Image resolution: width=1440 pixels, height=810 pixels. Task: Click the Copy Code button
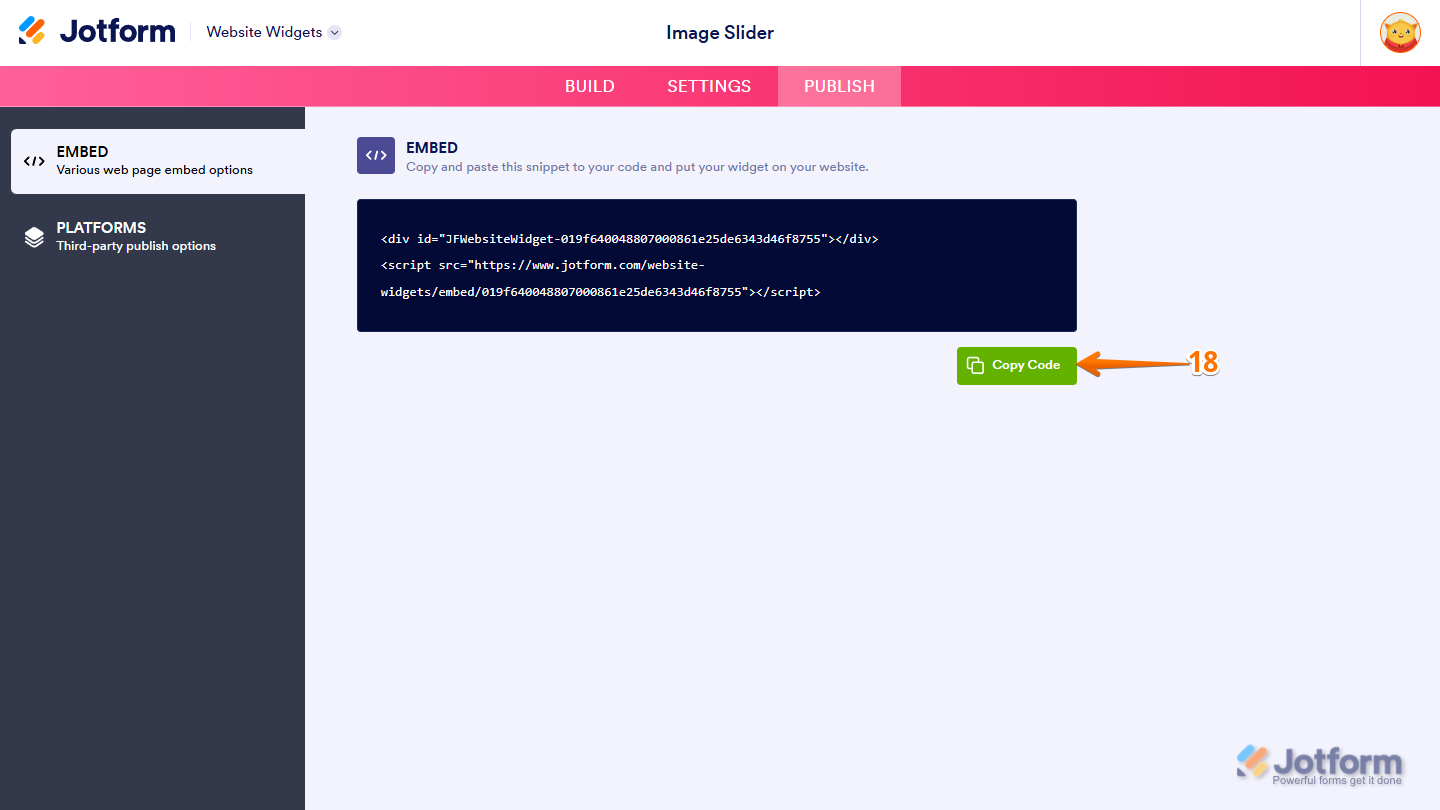(1017, 366)
